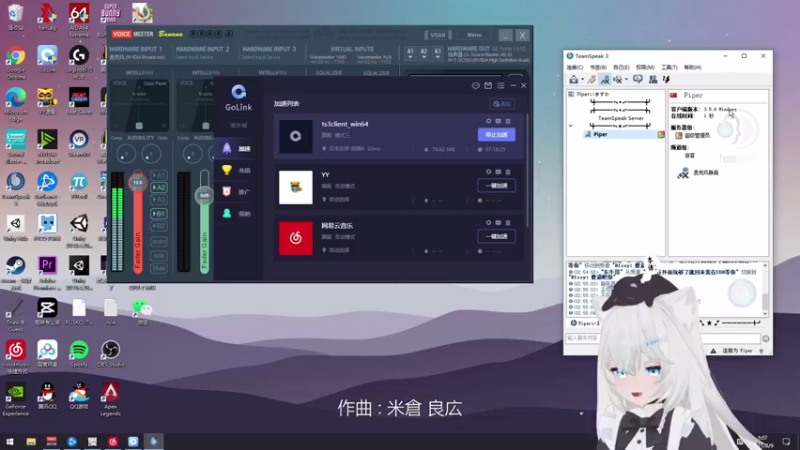Click the TeamSpeak chat message input field

pos(663,338)
